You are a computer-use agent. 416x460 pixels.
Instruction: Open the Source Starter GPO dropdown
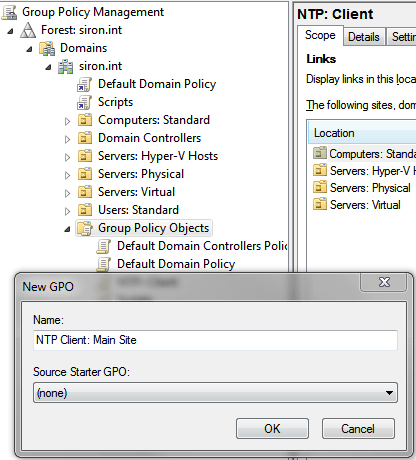tap(215, 393)
